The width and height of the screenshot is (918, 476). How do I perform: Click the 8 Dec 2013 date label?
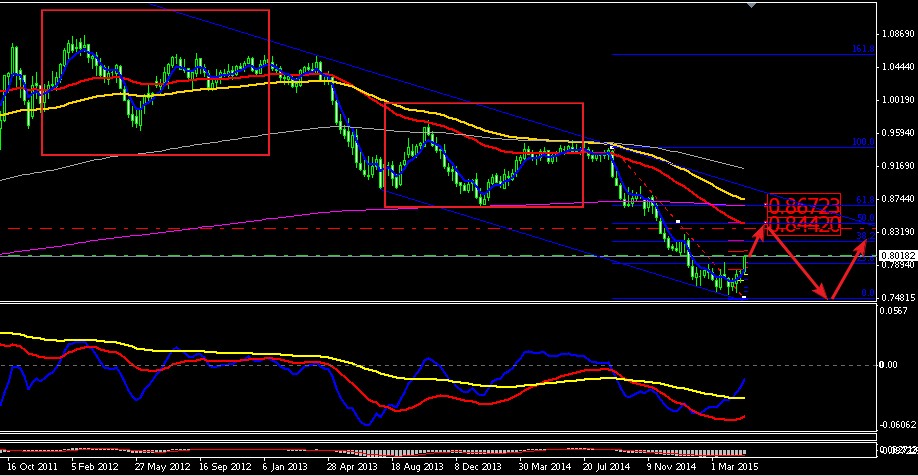pyautogui.click(x=478, y=467)
